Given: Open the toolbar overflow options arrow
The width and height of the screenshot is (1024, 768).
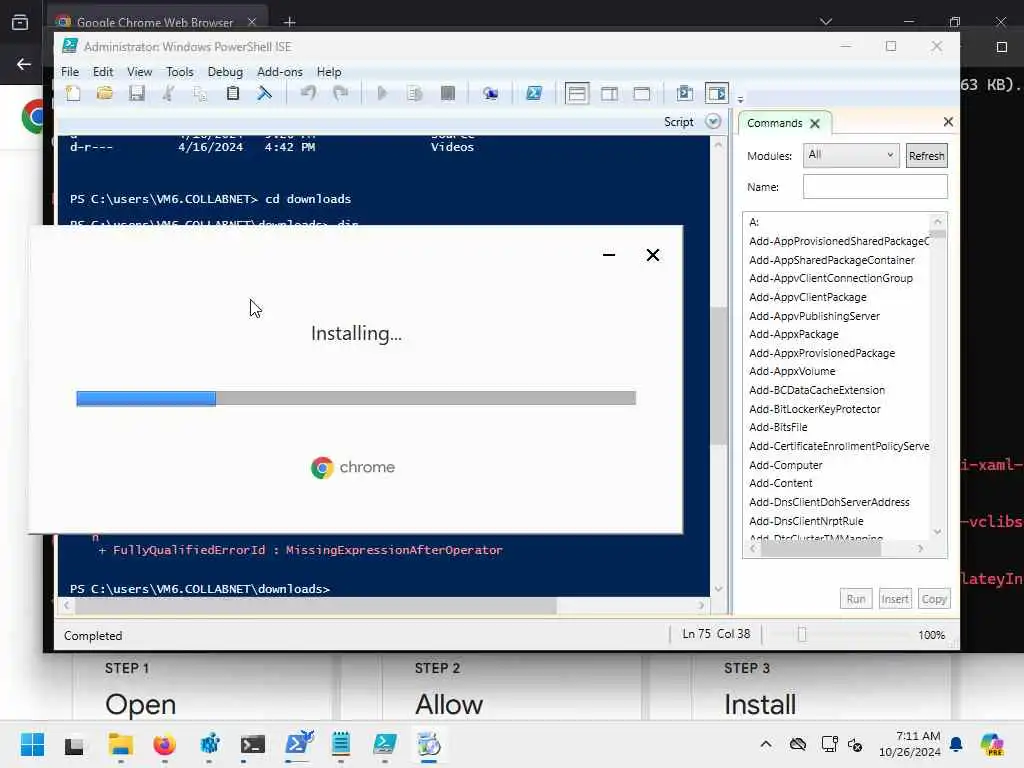Looking at the screenshot, I should [x=740, y=100].
